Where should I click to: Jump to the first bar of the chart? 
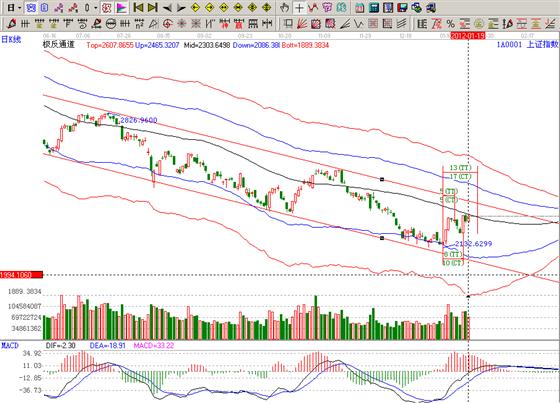point(138,8)
